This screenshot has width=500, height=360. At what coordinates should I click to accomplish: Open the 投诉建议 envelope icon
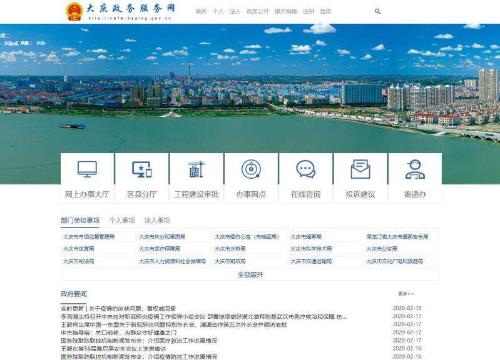(x=360, y=169)
